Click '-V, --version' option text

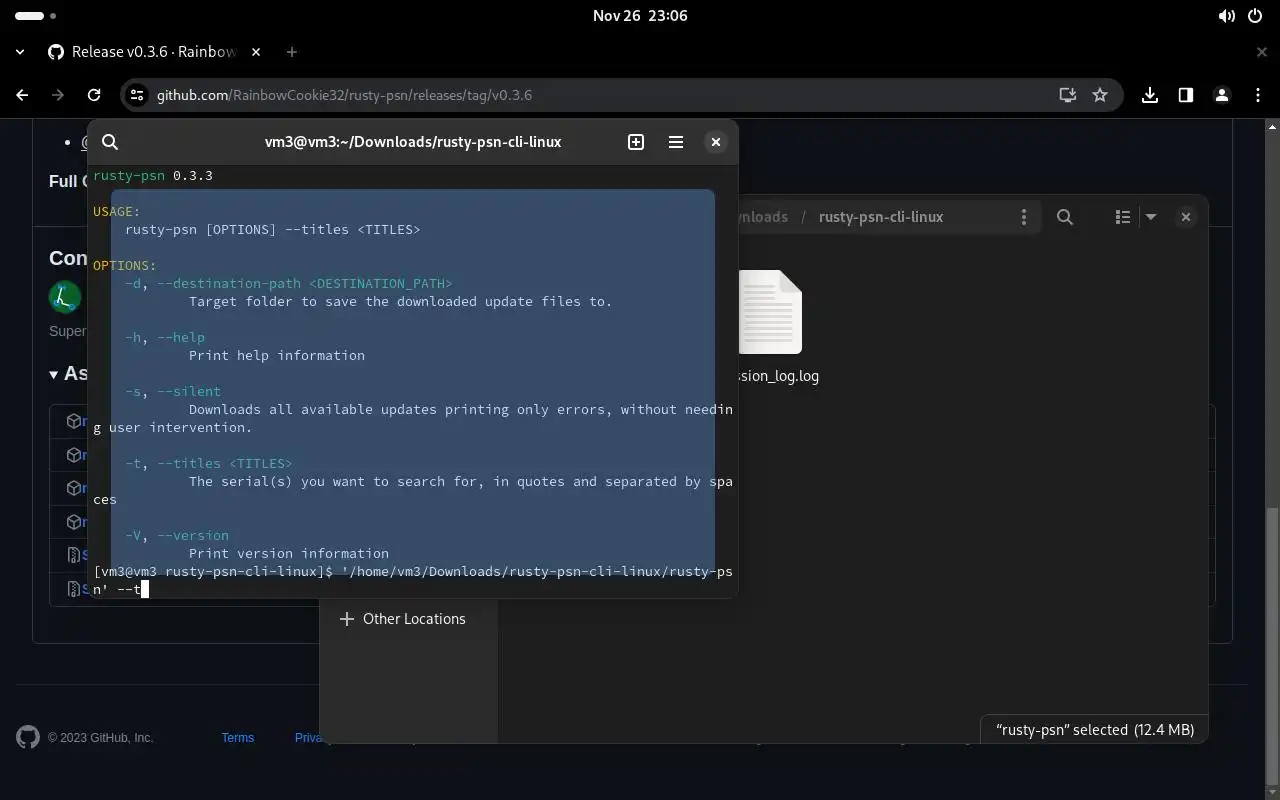(x=177, y=536)
